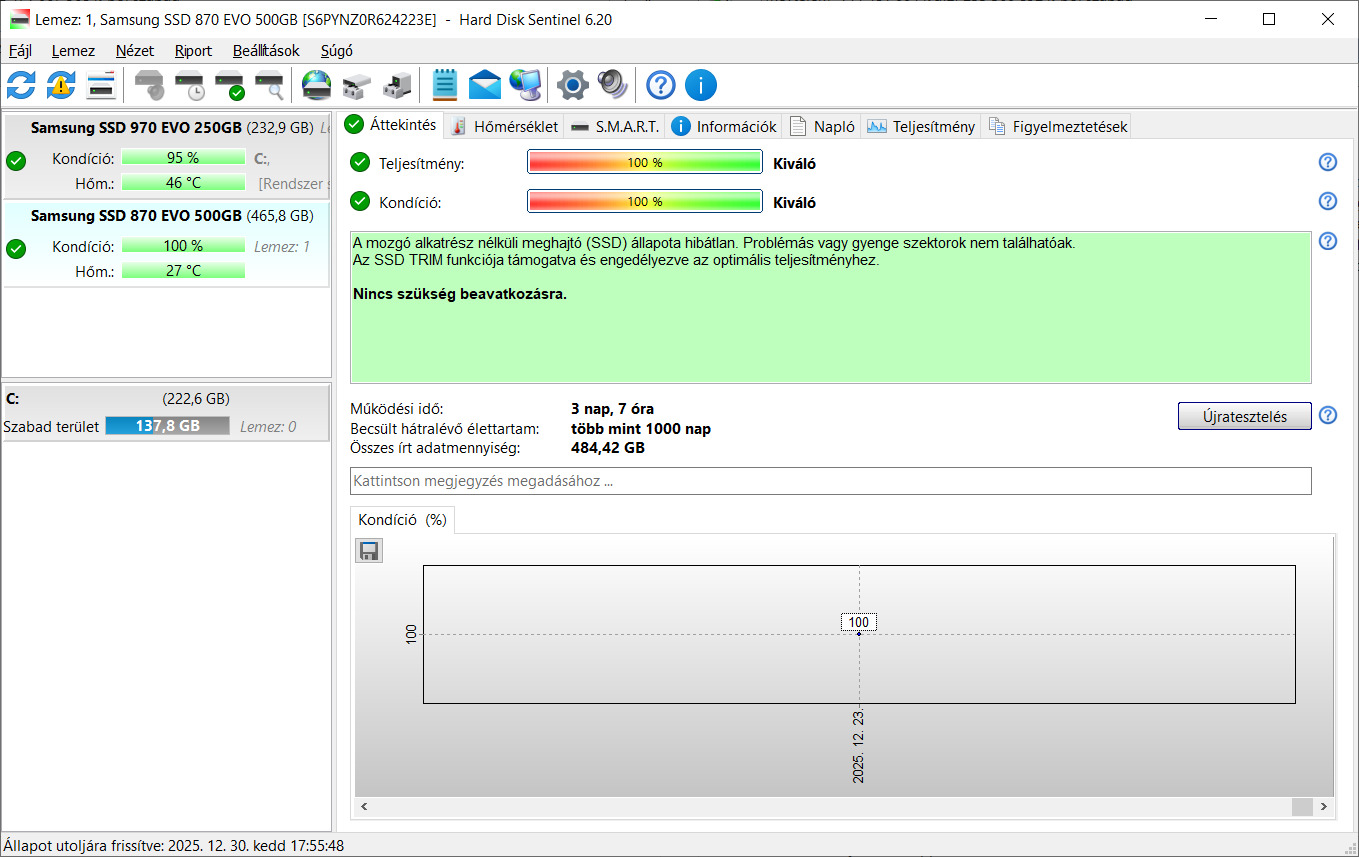Click the blue envelope toolbar icon
Viewport: 1359px width, 857px height.
coord(485,85)
